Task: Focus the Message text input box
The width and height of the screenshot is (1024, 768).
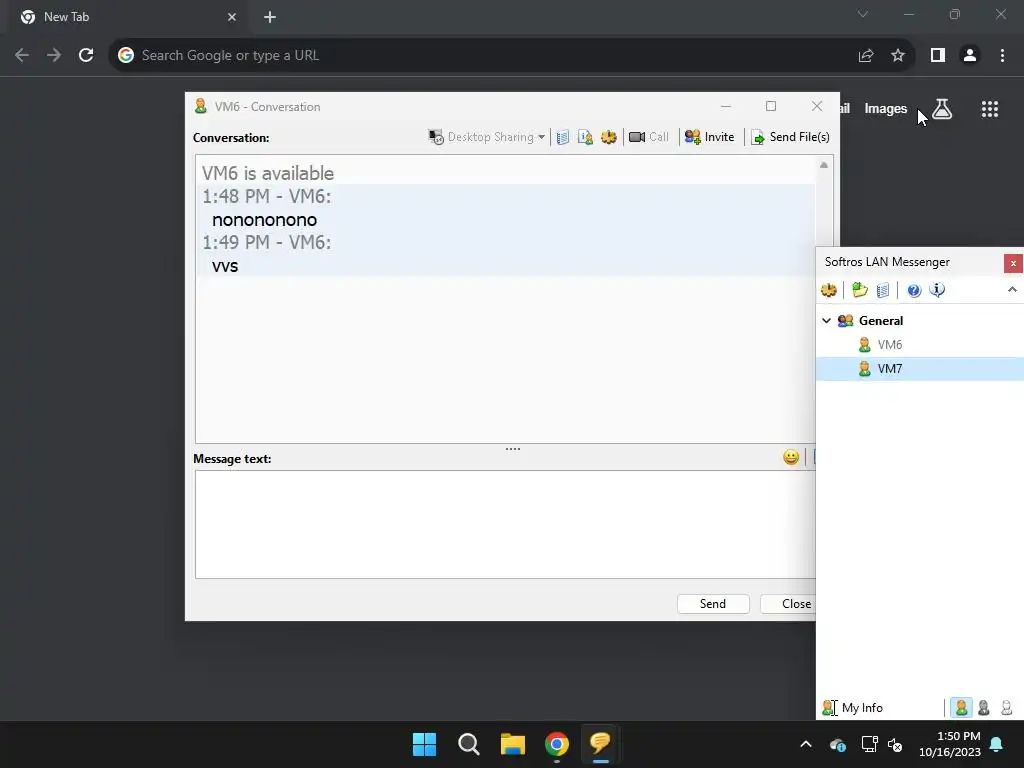Action: 505,524
